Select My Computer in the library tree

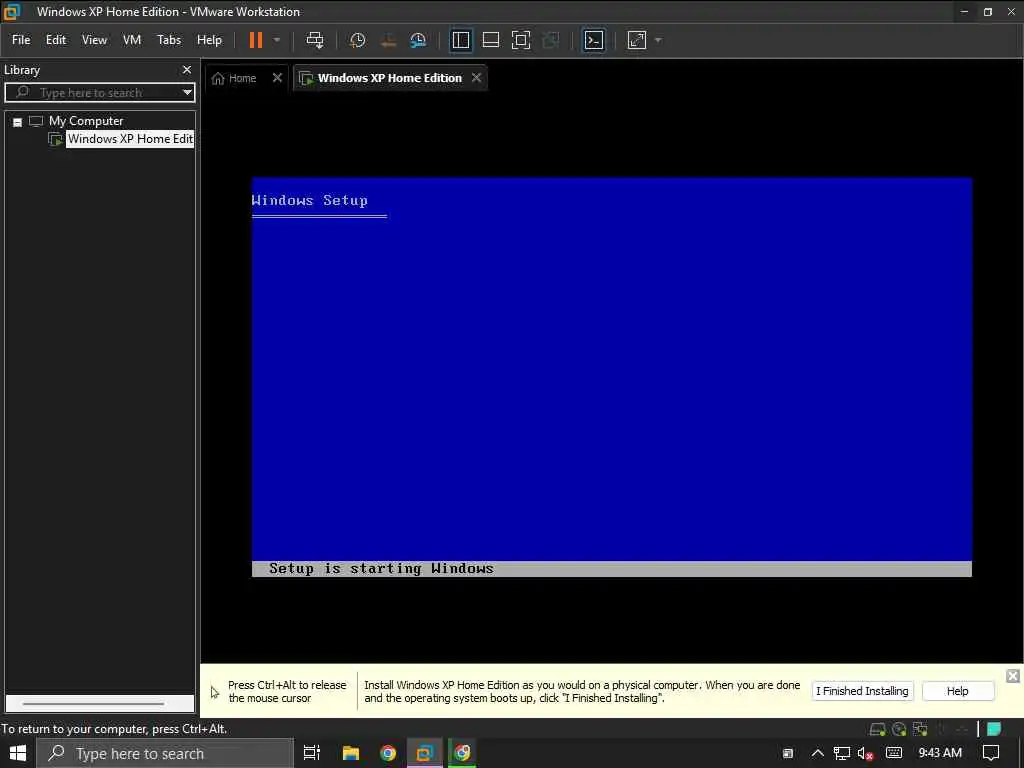(x=86, y=121)
